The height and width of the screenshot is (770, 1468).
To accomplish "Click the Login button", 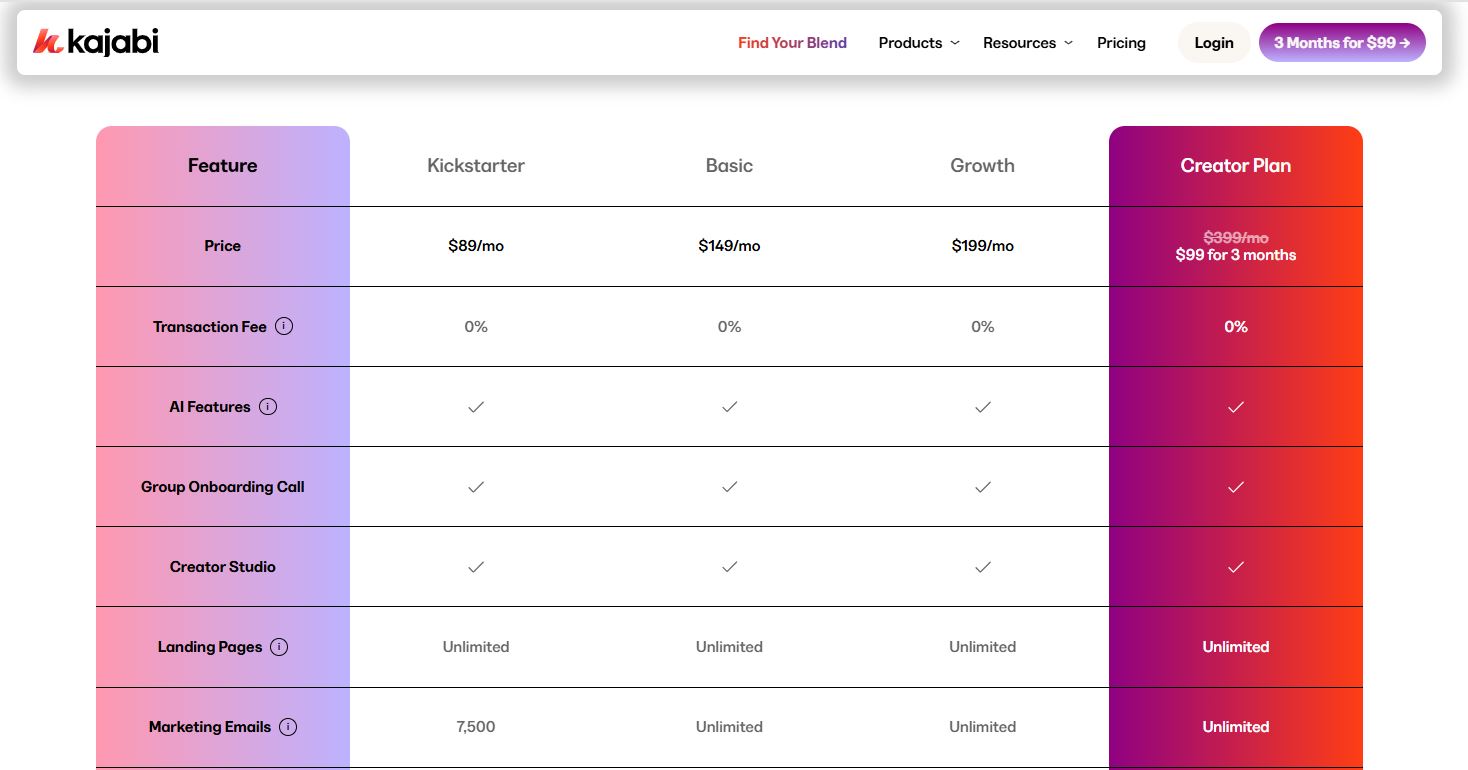I will [1213, 43].
